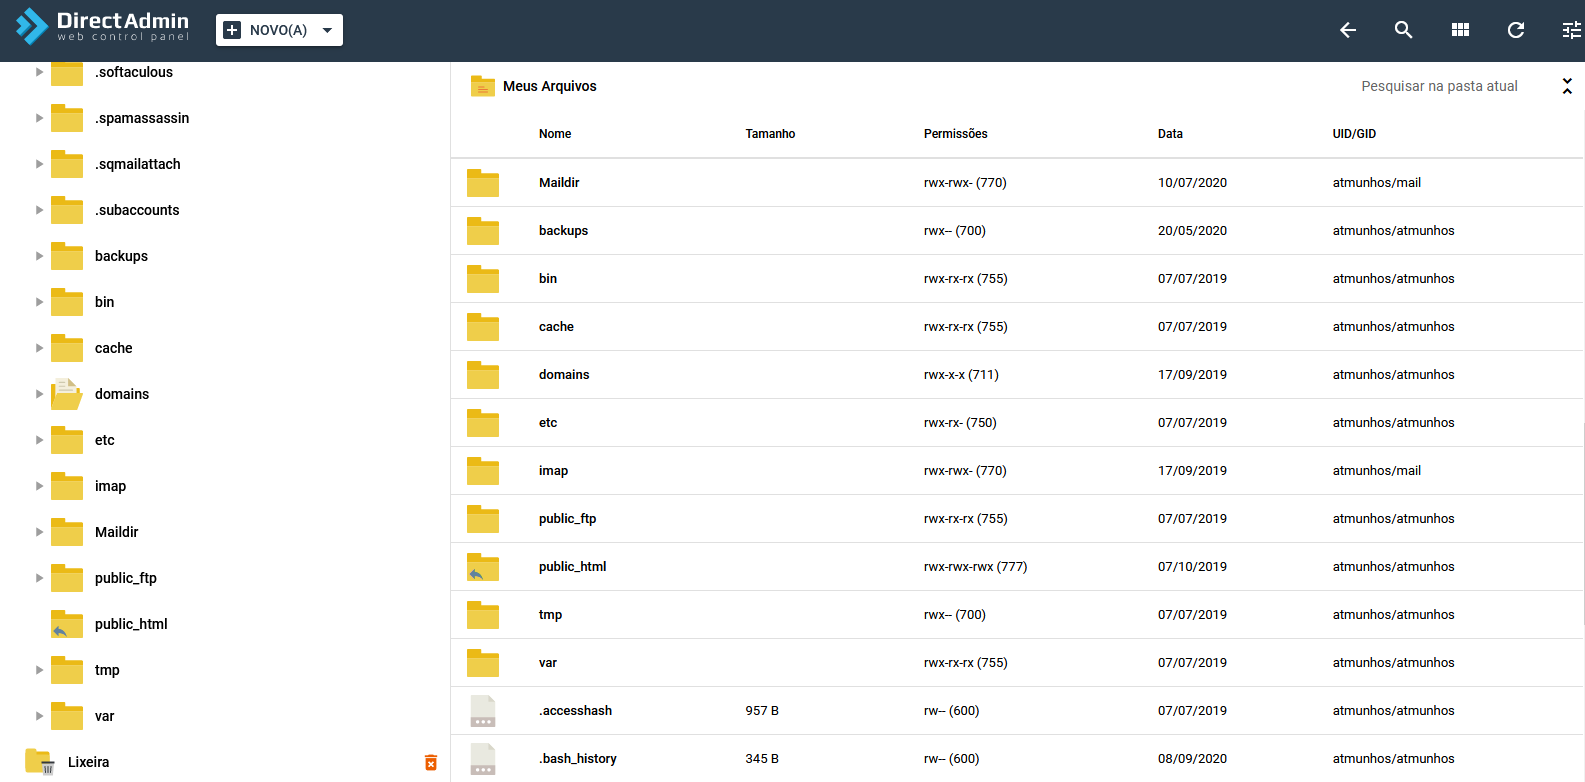Open the settings sliders icon
The image size is (1585, 782).
(1572, 30)
